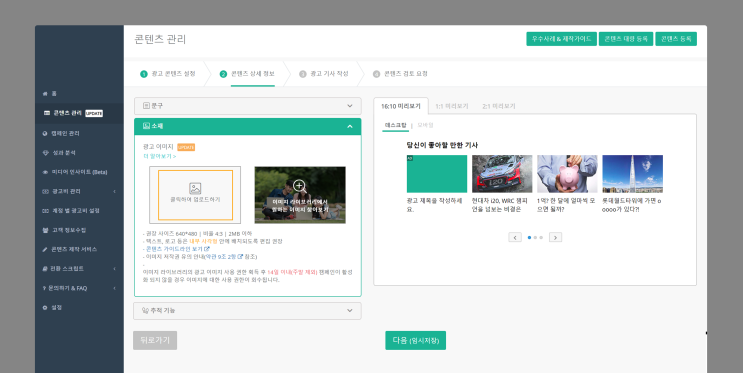Click the 광고비 관리 money icon
This screenshot has width=743, height=373.
(x=45, y=191)
